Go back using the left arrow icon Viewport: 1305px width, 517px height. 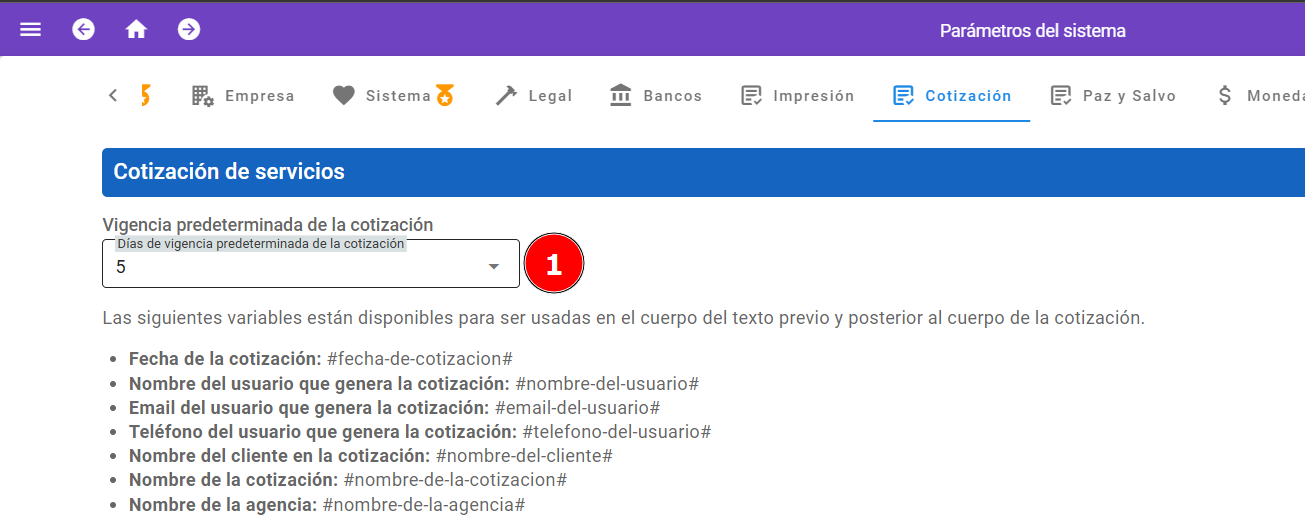84,30
